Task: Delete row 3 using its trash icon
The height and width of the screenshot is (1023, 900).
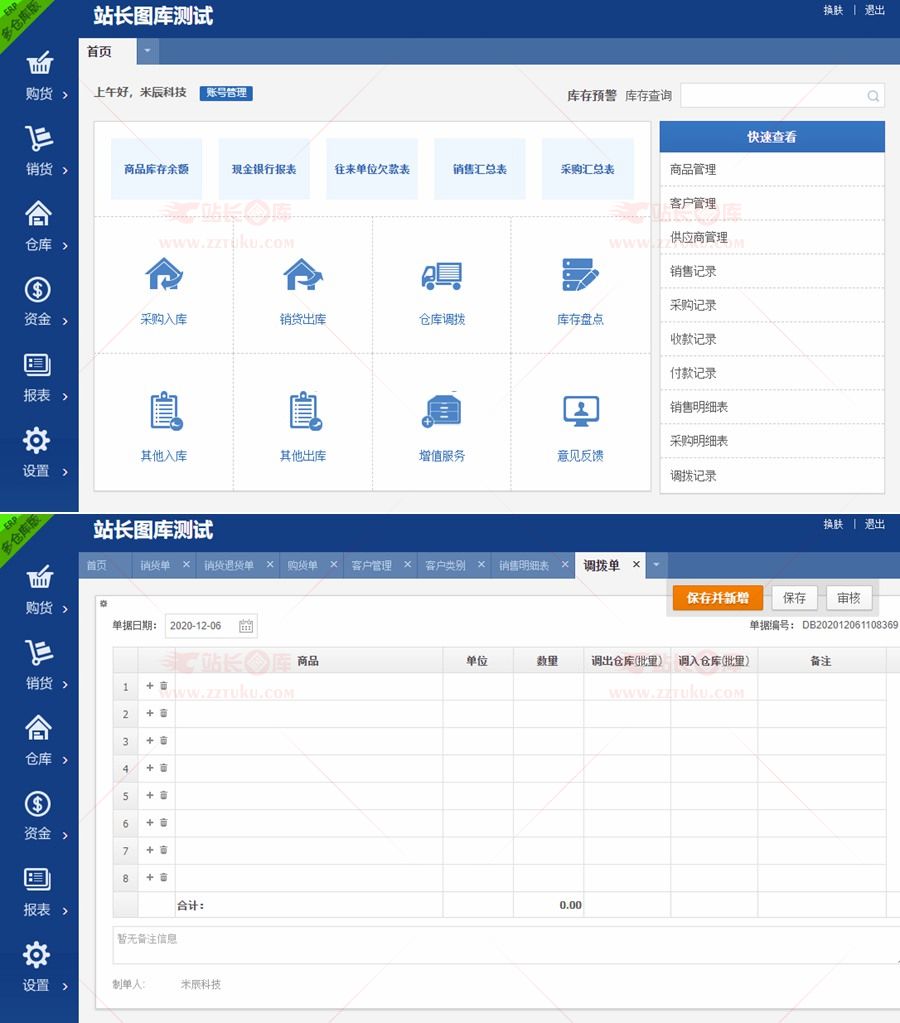Action: [164, 741]
